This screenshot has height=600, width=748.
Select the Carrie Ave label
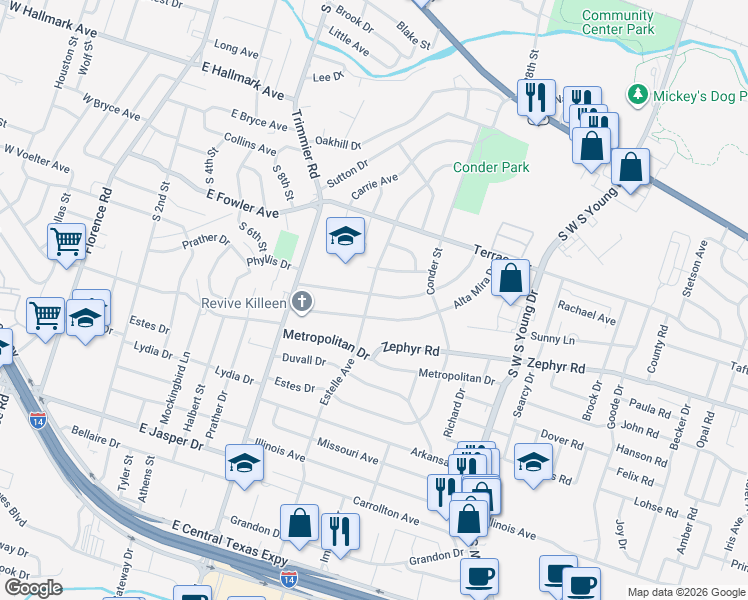point(374,187)
